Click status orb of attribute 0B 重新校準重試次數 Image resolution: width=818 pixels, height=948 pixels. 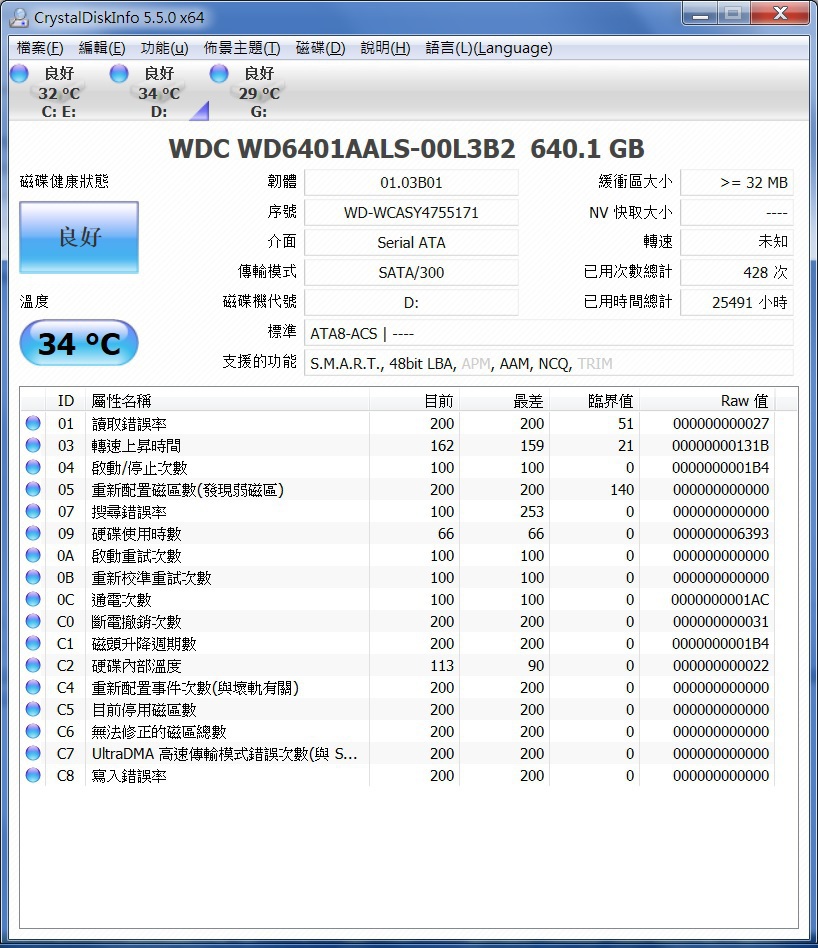coord(33,577)
